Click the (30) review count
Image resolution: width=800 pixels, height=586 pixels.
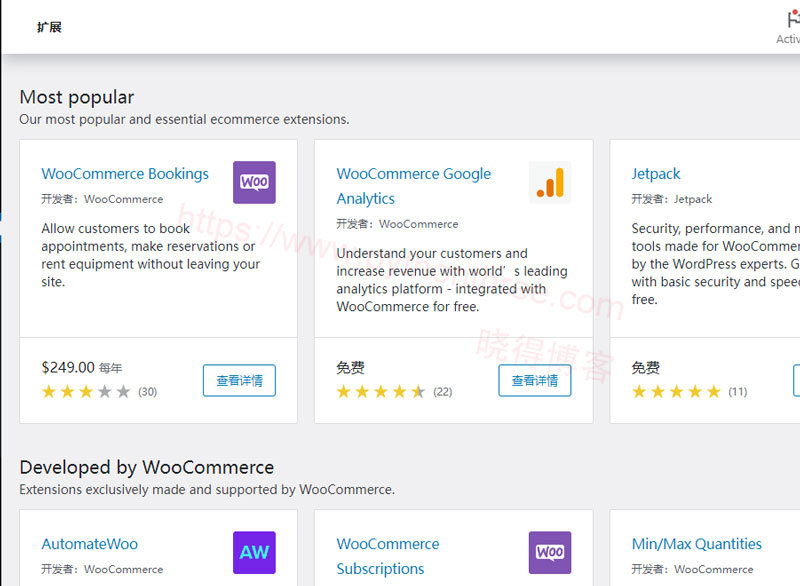(147, 392)
